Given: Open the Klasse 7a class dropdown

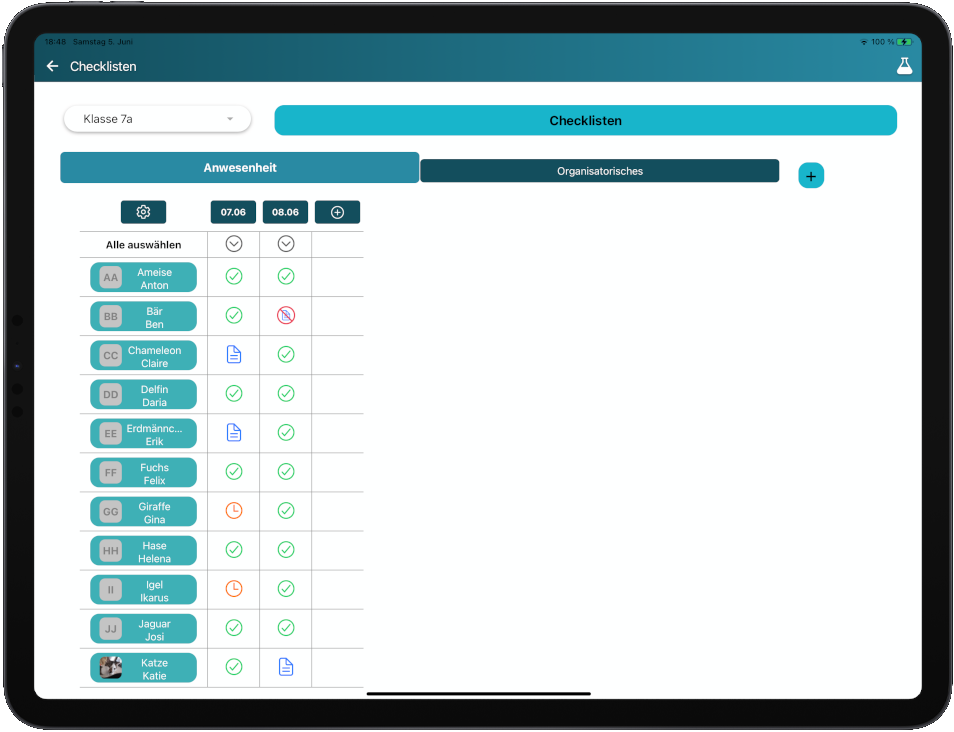Looking at the screenshot, I should [157, 119].
